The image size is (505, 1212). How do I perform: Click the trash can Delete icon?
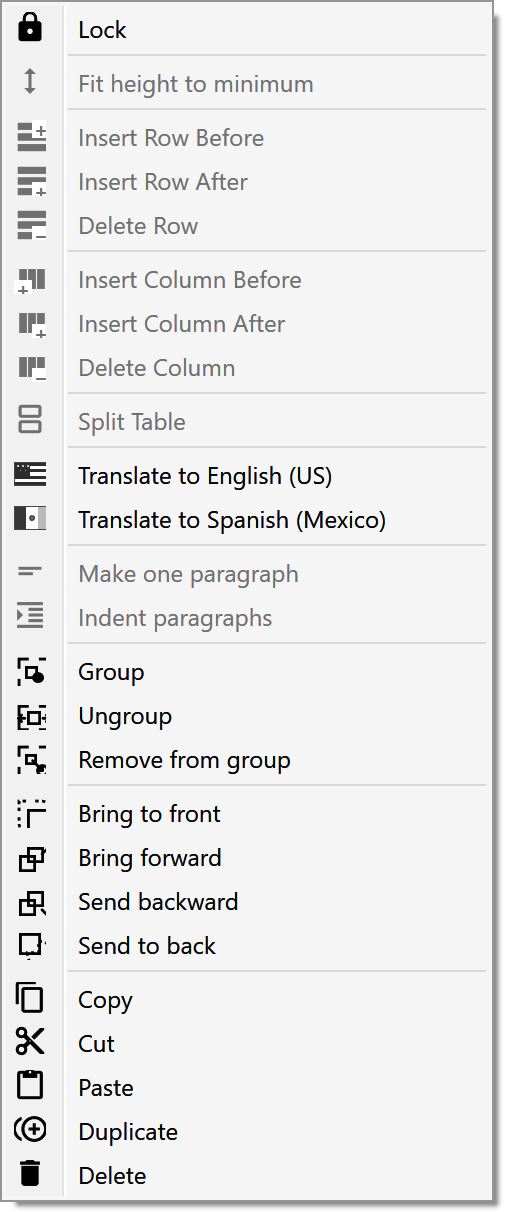click(31, 1174)
